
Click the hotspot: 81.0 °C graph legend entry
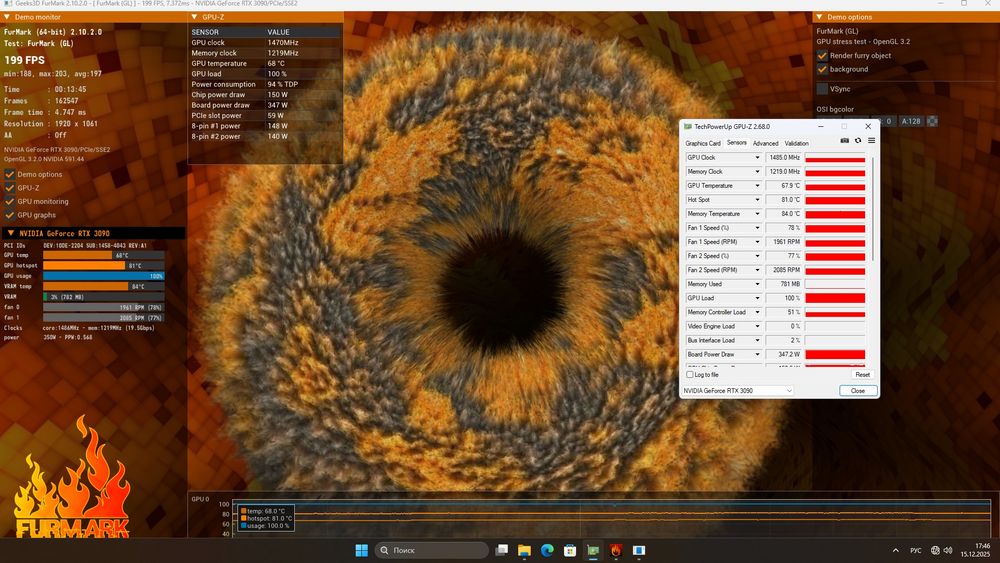(266, 518)
